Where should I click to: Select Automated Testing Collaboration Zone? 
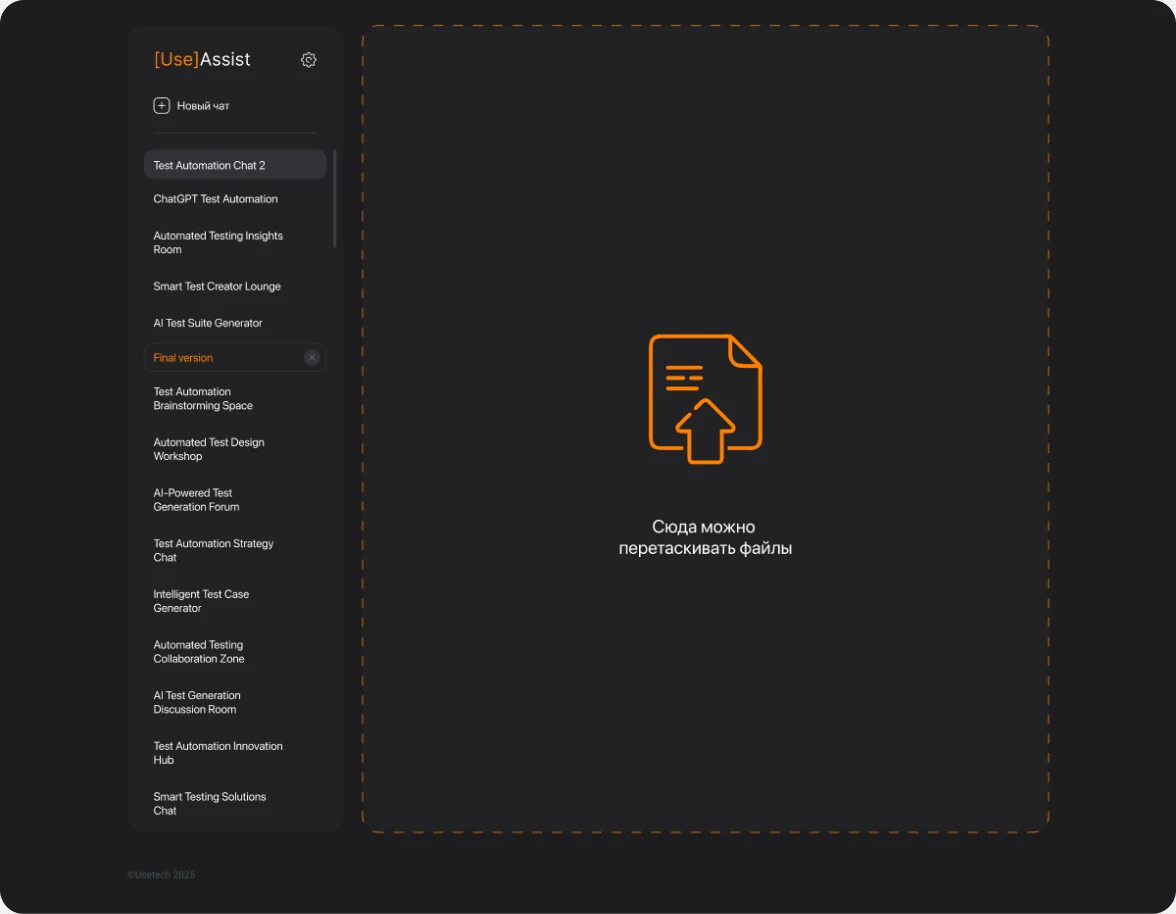[x=199, y=652]
